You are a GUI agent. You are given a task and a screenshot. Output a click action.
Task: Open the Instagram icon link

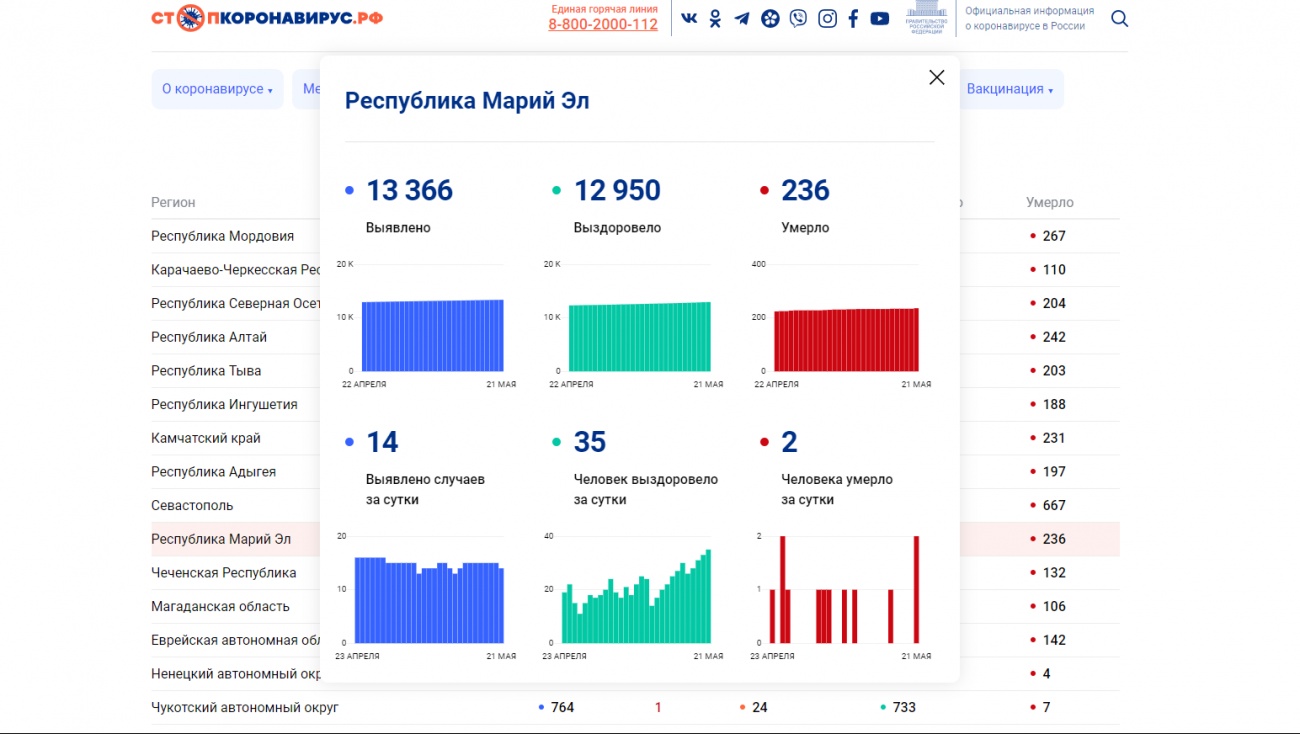click(827, 18)
